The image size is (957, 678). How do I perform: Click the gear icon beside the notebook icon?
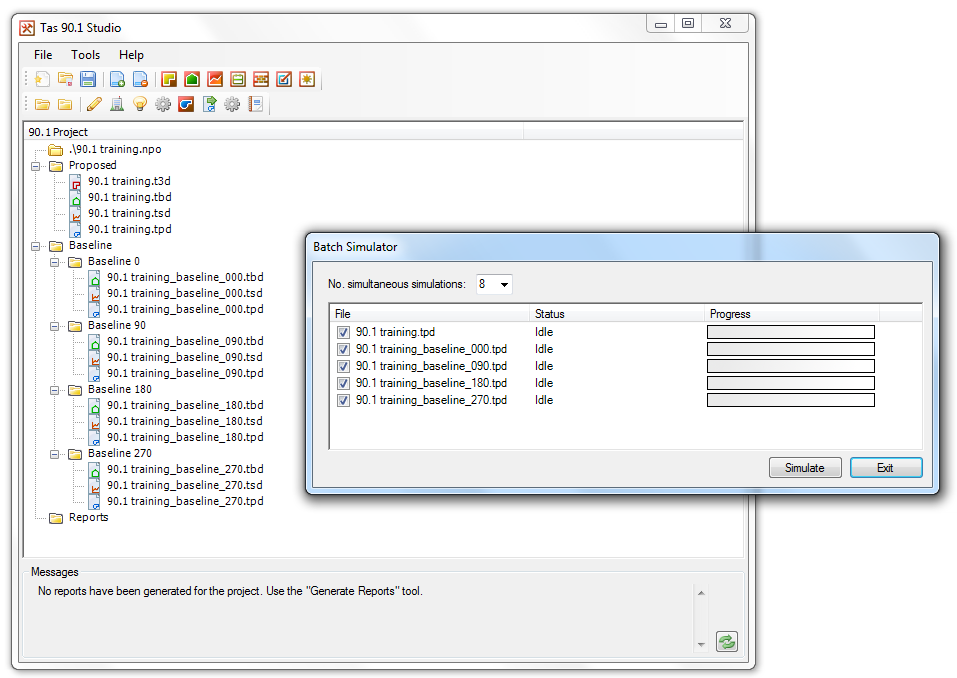click(x=232, y=104)
